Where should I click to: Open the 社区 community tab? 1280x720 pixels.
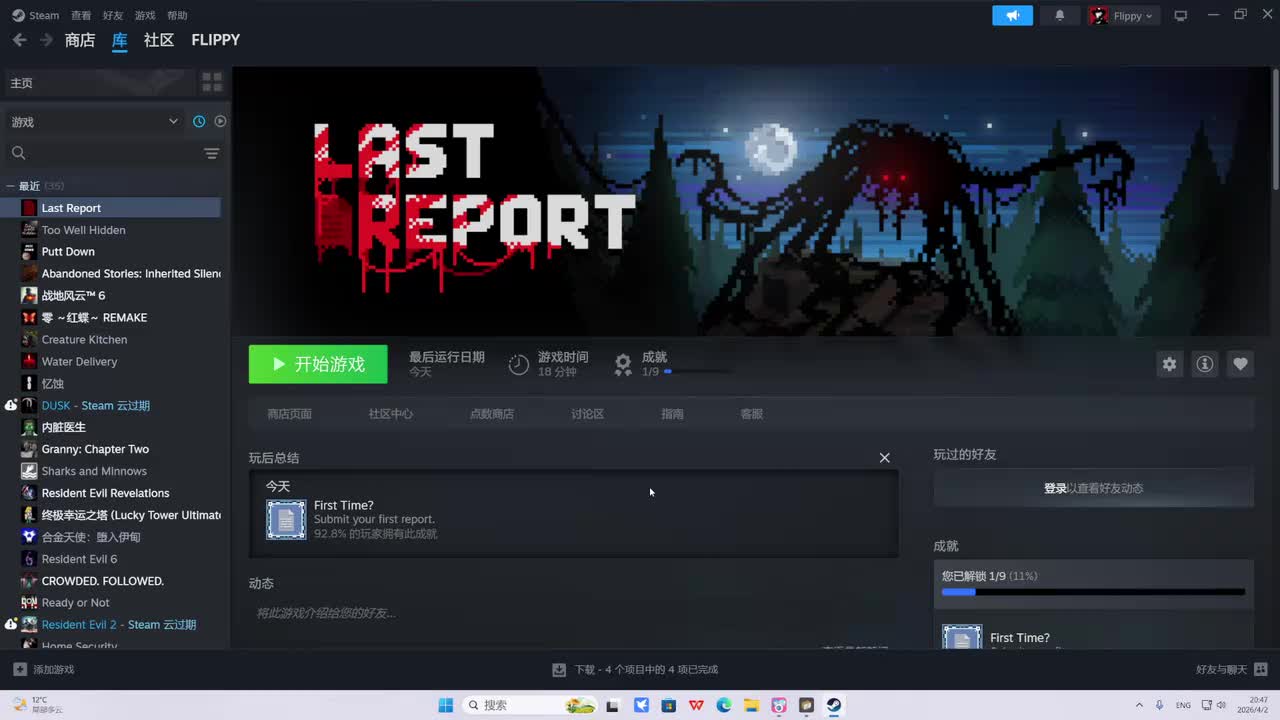coord(159,40)
